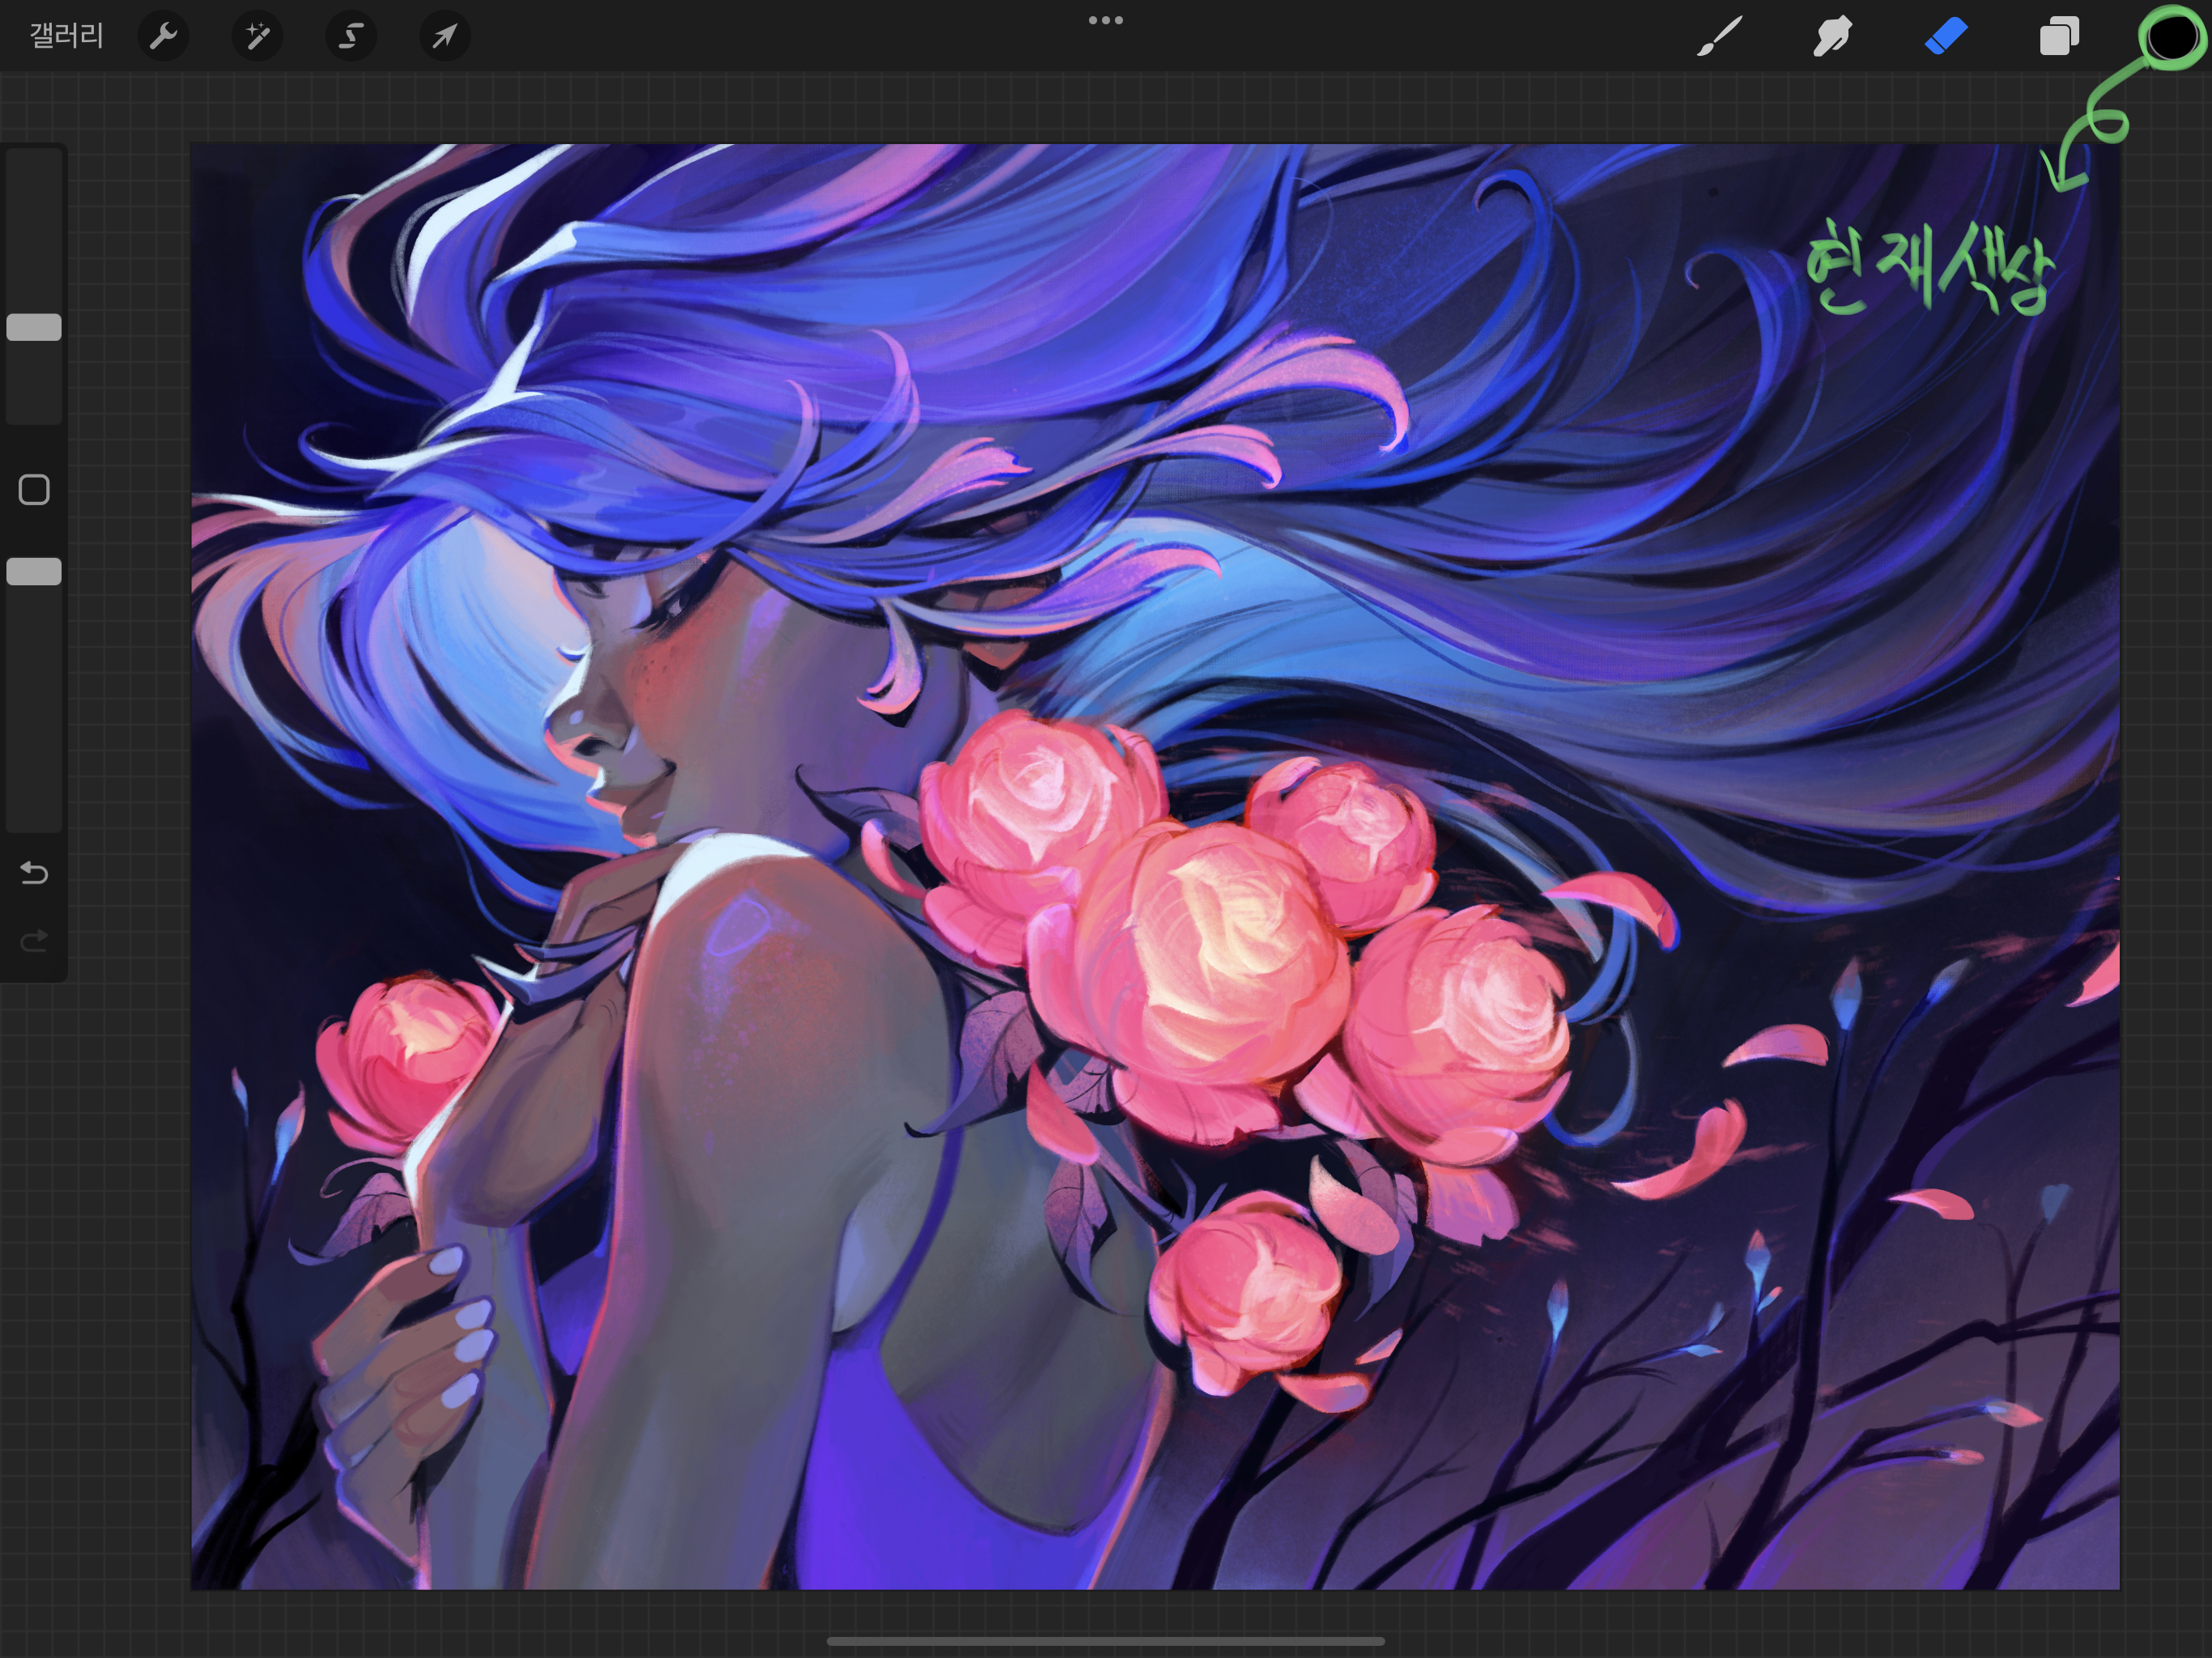Open the Adjustments magic wand menu
Viewport: 2212px width, 1658px height.
click(x=257, y=37)
